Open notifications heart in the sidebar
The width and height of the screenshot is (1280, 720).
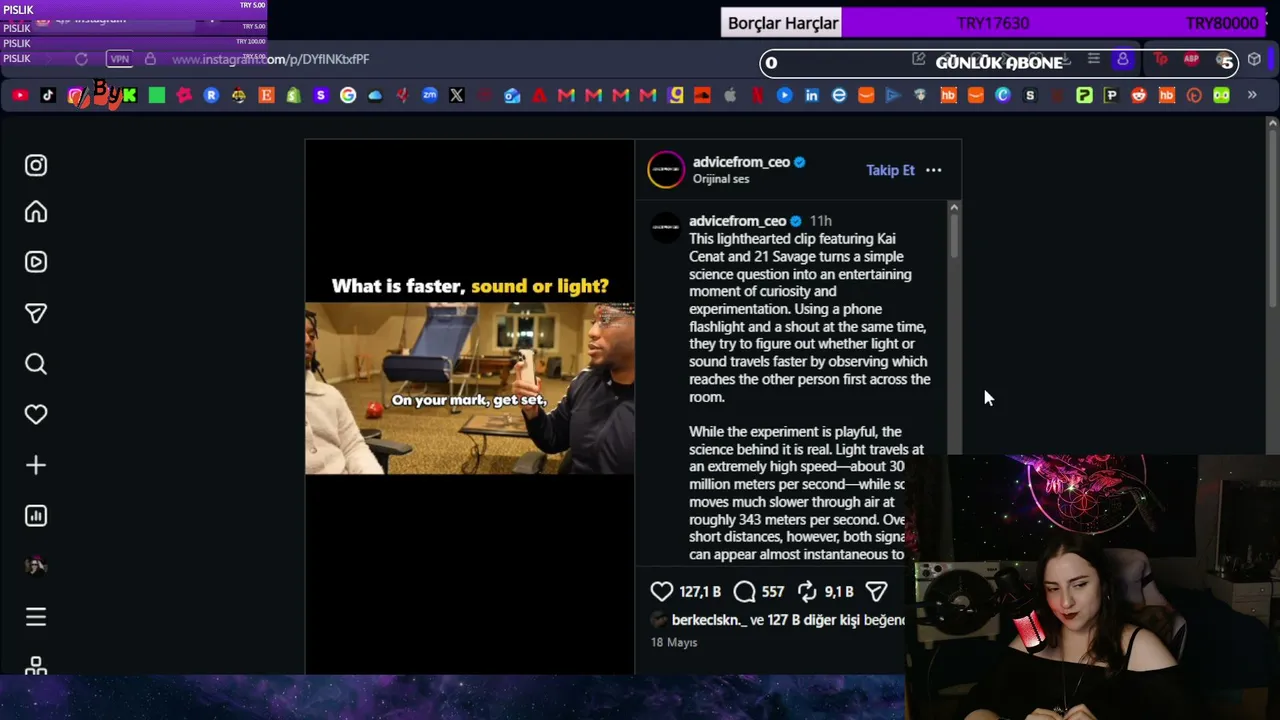(36, 414)
